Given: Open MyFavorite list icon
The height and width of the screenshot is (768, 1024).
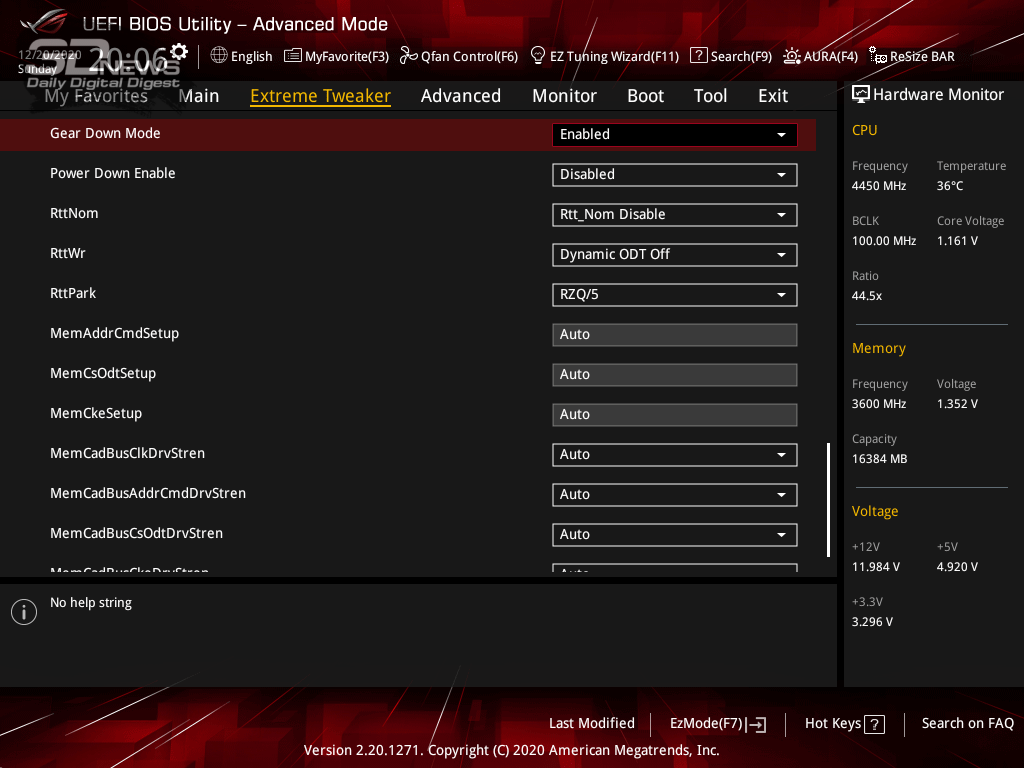Looking at the screenshot, I should [x=293, y=56].
